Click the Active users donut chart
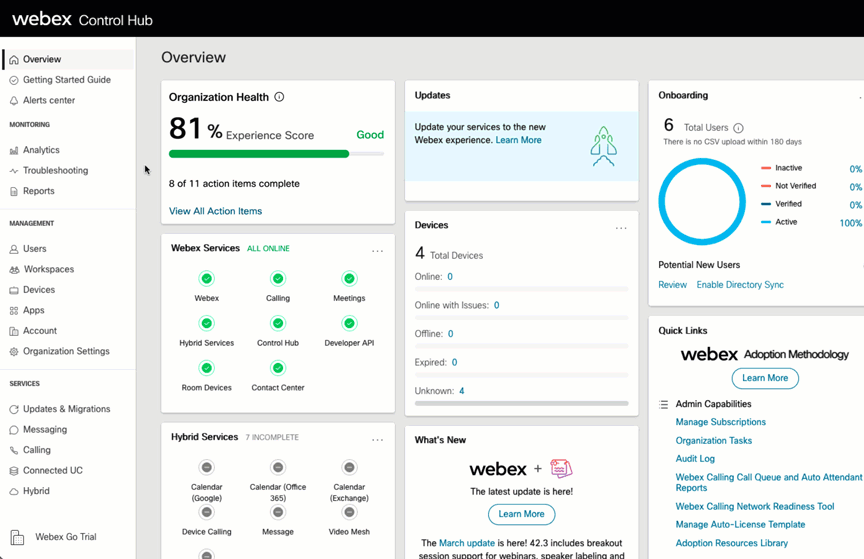 tap(702, 202)
